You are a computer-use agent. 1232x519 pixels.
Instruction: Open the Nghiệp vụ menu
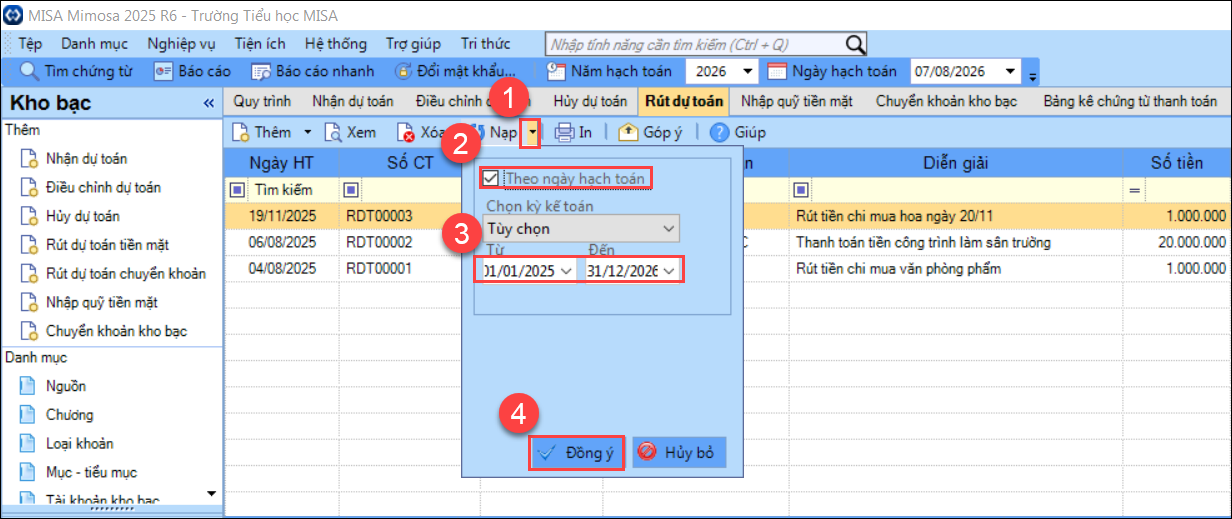pos(180,44)
